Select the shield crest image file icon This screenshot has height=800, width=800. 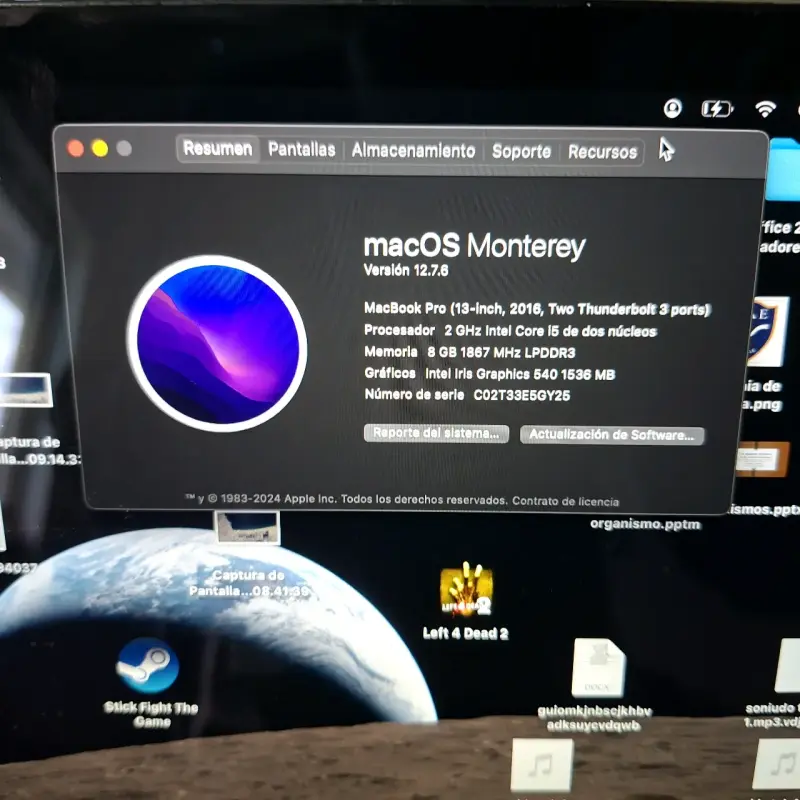pos(768,332)
